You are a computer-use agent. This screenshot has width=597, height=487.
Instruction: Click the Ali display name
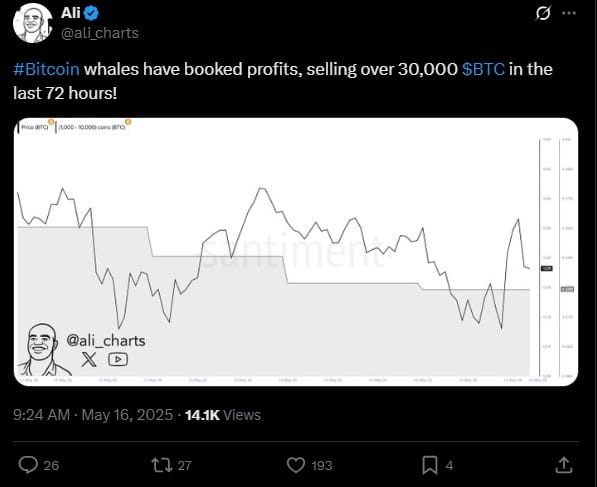[70, 13]
